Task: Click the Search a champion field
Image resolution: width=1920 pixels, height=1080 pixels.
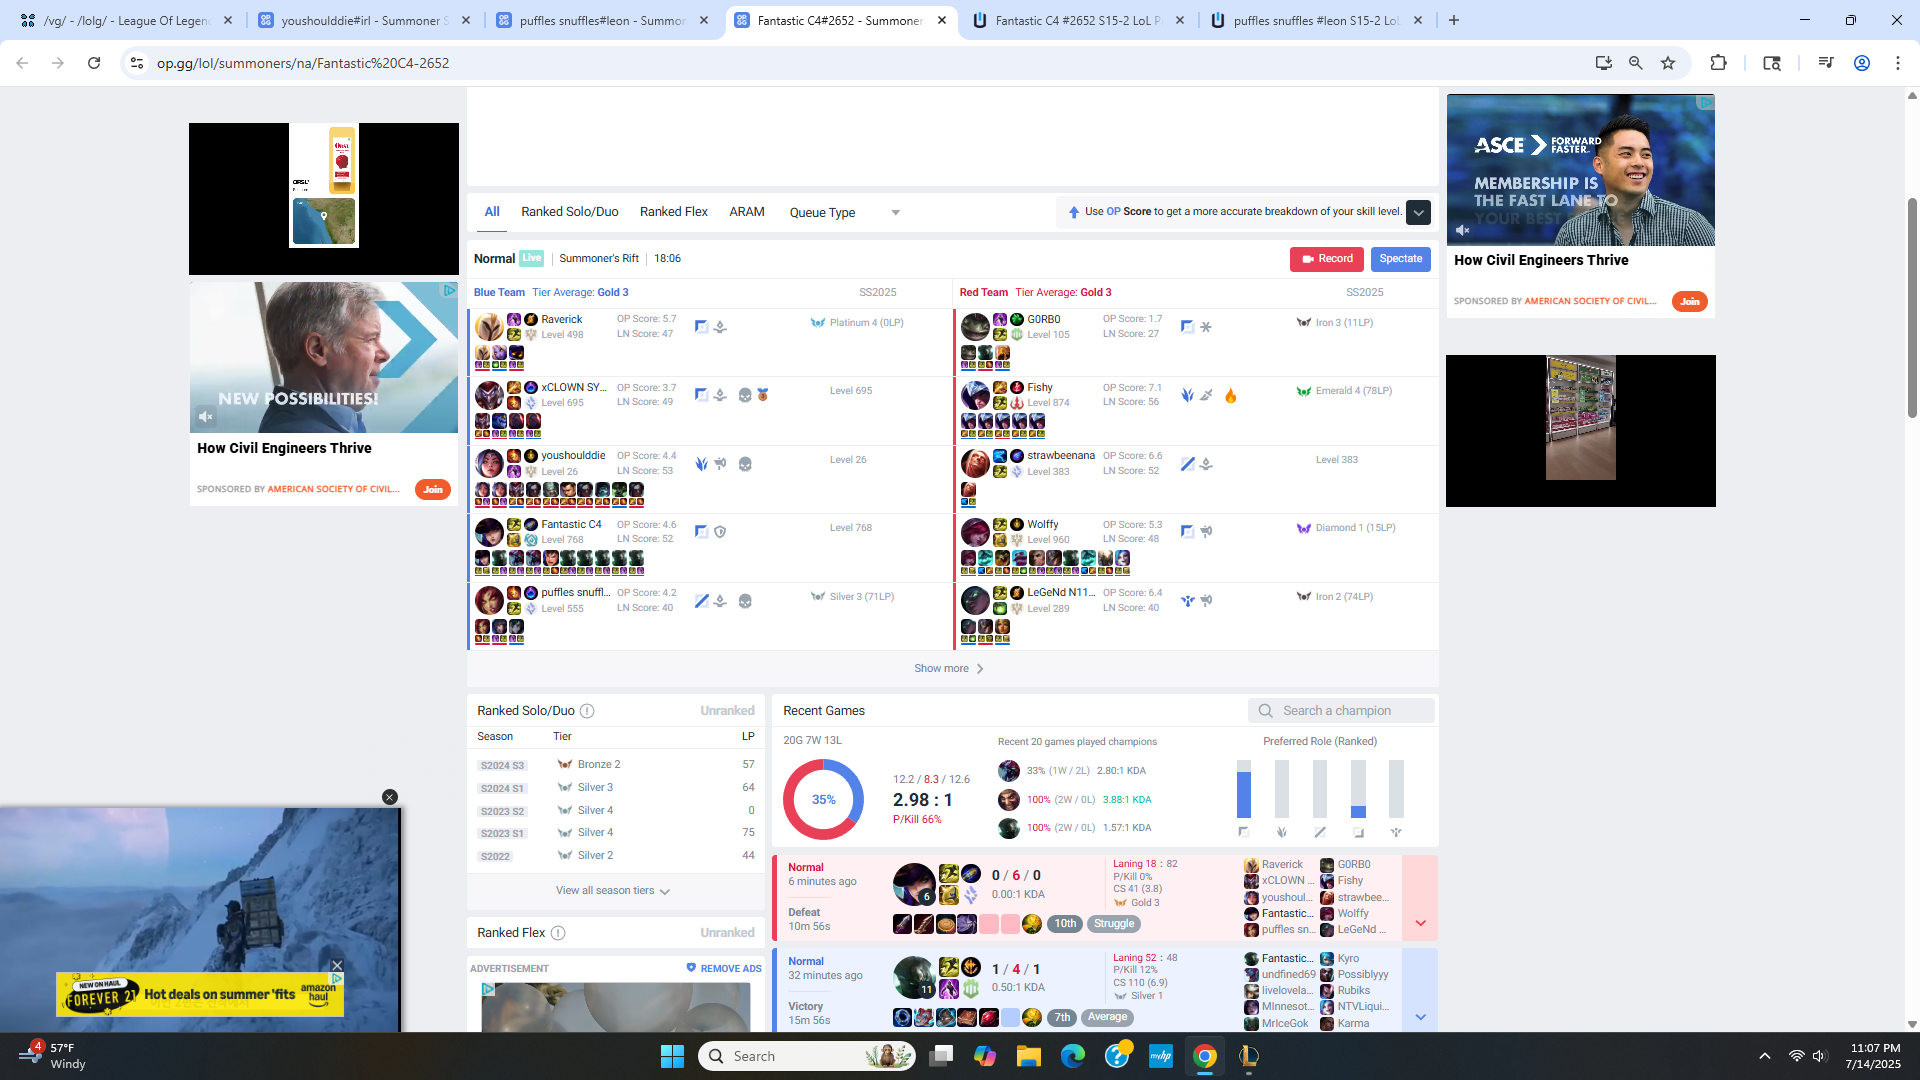Action: pyautogui.click(x=1341, y=711)
